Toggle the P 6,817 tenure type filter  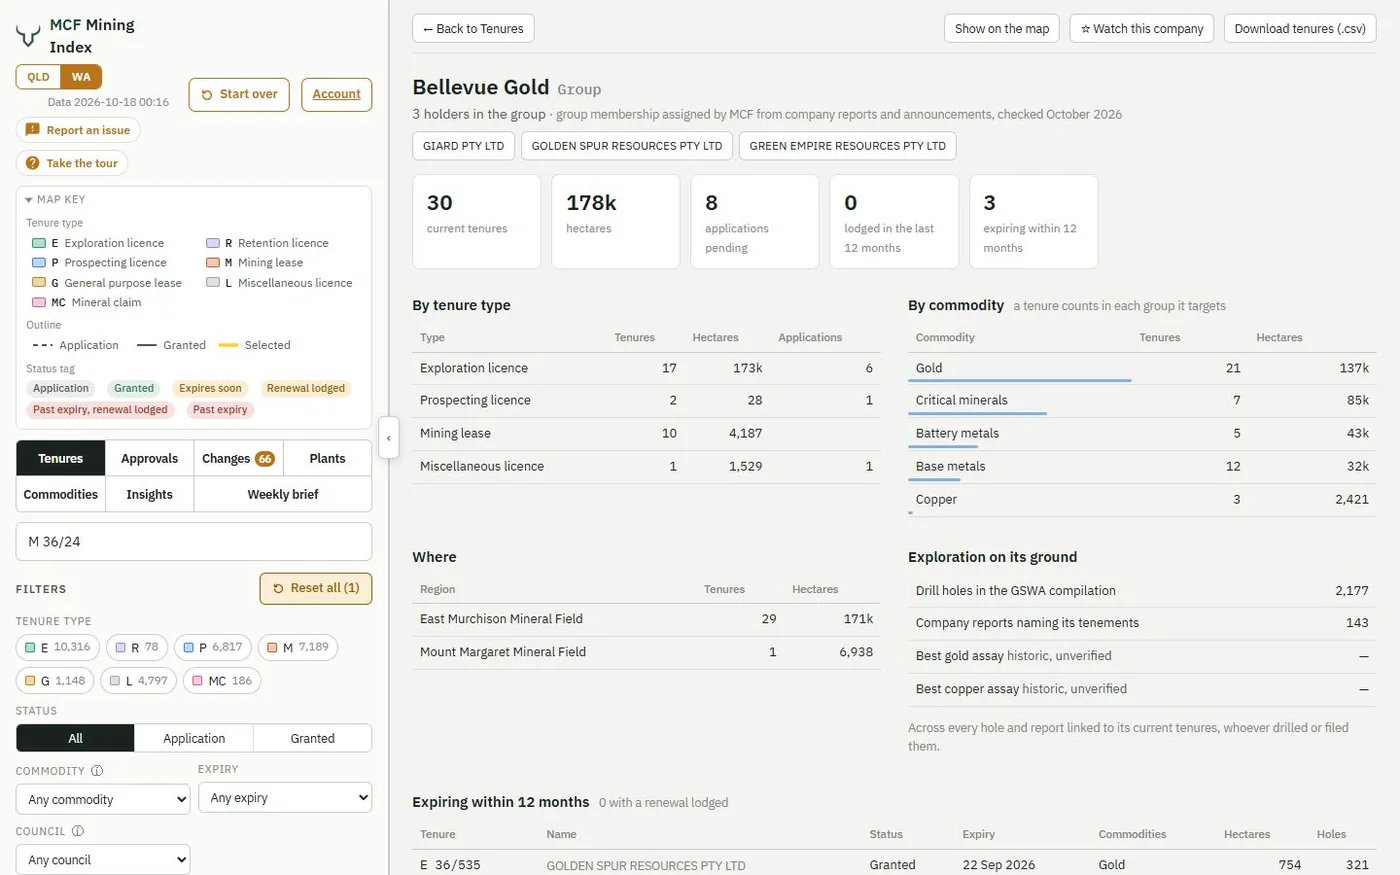213,648
